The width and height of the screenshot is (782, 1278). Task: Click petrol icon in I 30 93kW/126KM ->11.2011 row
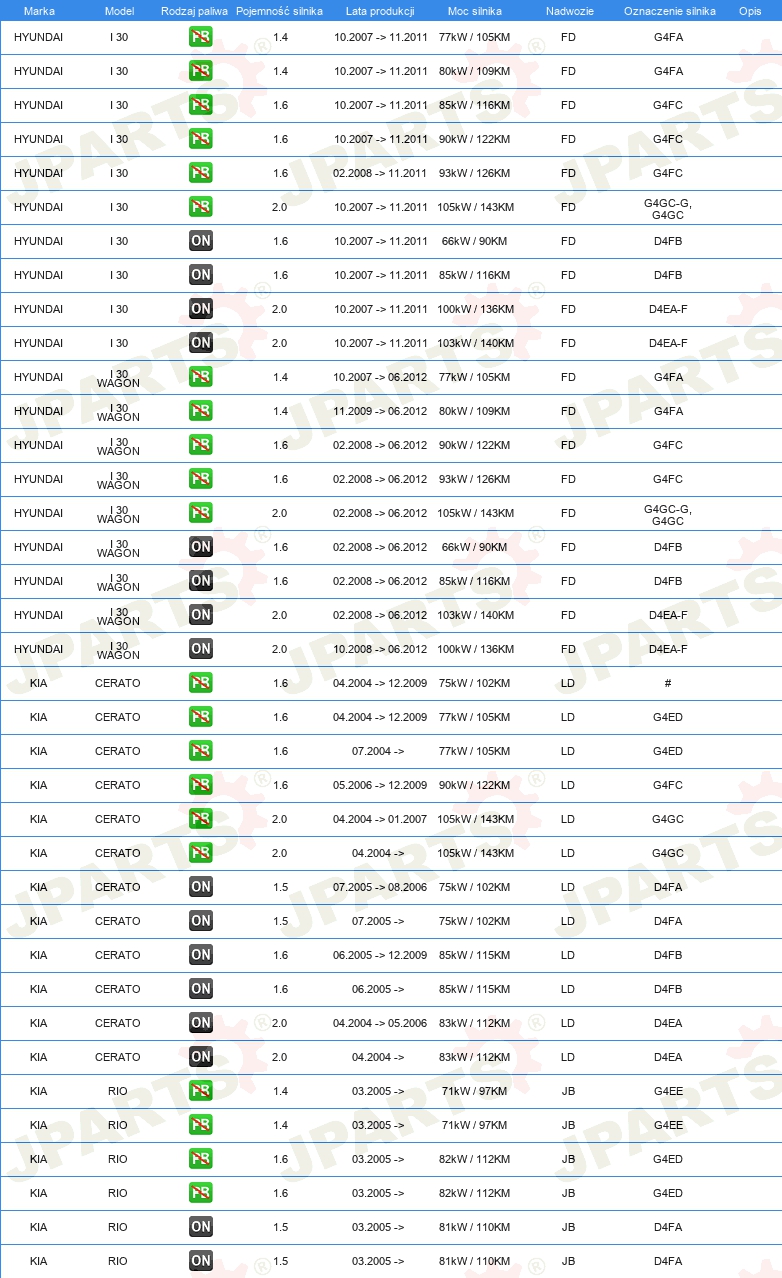(200, 173)
